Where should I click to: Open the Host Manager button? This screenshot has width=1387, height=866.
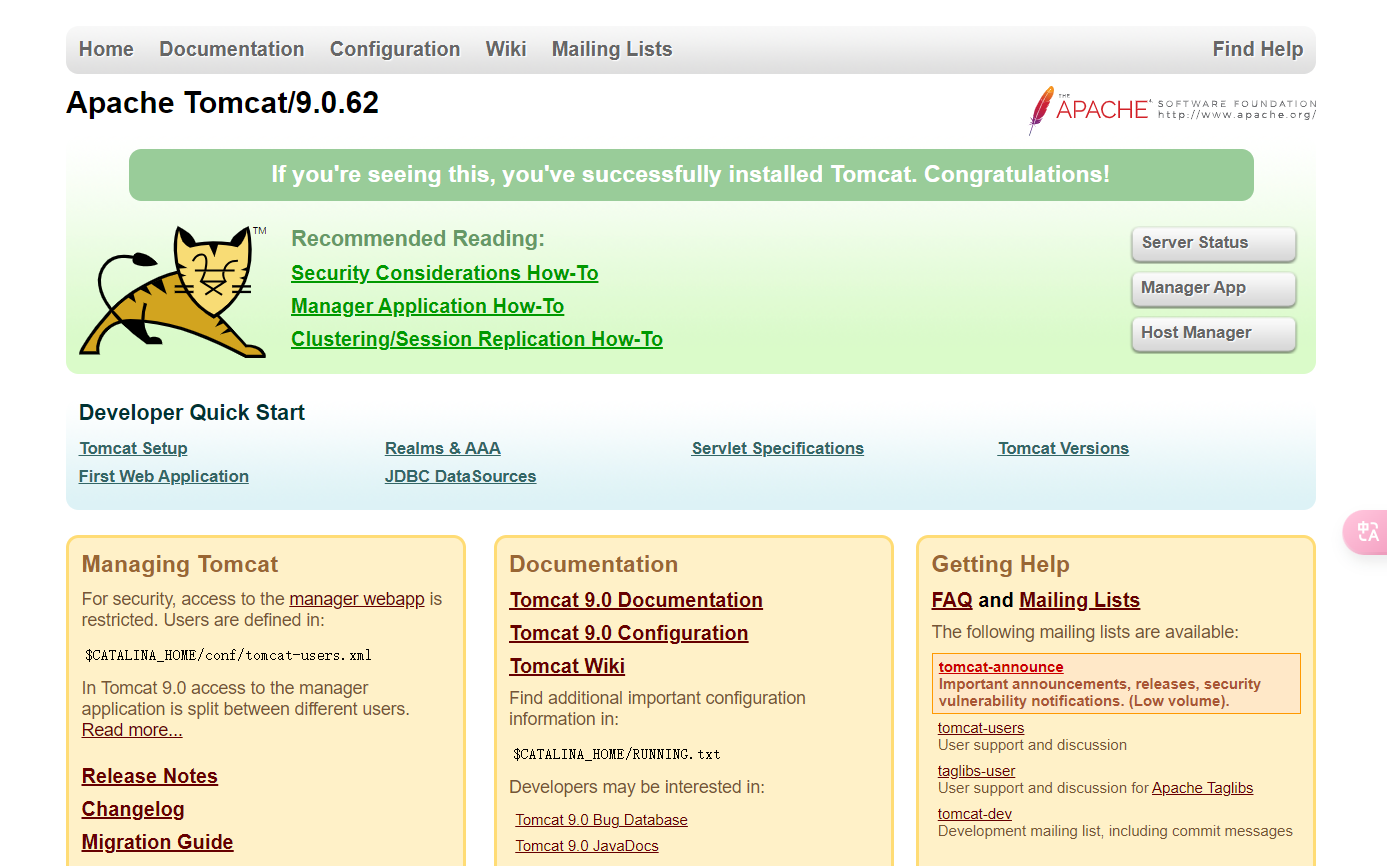[x=1213, y=333]
